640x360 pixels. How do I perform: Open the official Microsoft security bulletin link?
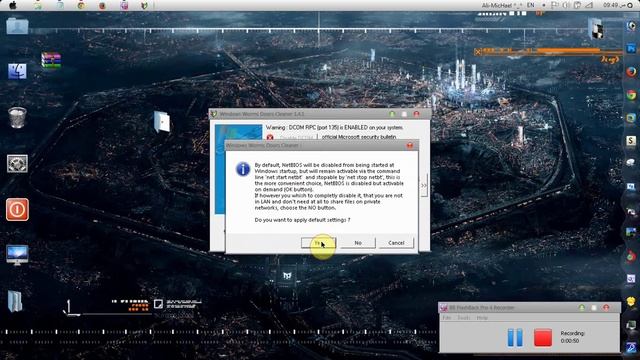[x=359, y=137]
